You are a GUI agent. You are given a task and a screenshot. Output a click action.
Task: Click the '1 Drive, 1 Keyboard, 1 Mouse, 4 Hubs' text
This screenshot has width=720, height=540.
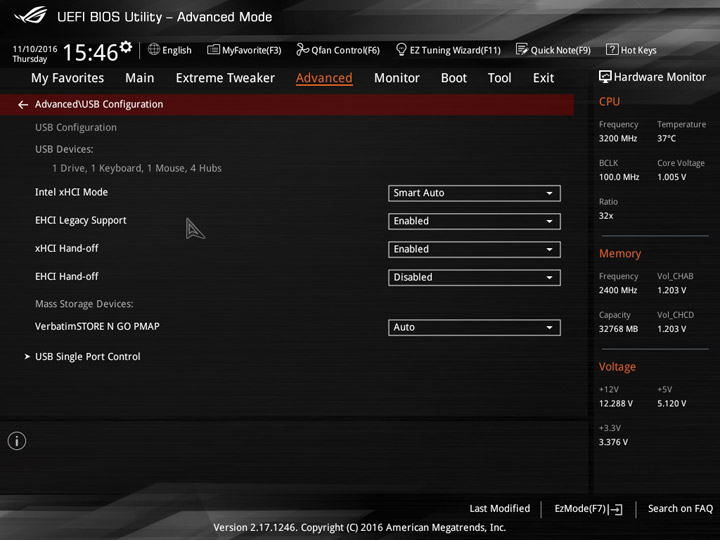tap(136, 168)
